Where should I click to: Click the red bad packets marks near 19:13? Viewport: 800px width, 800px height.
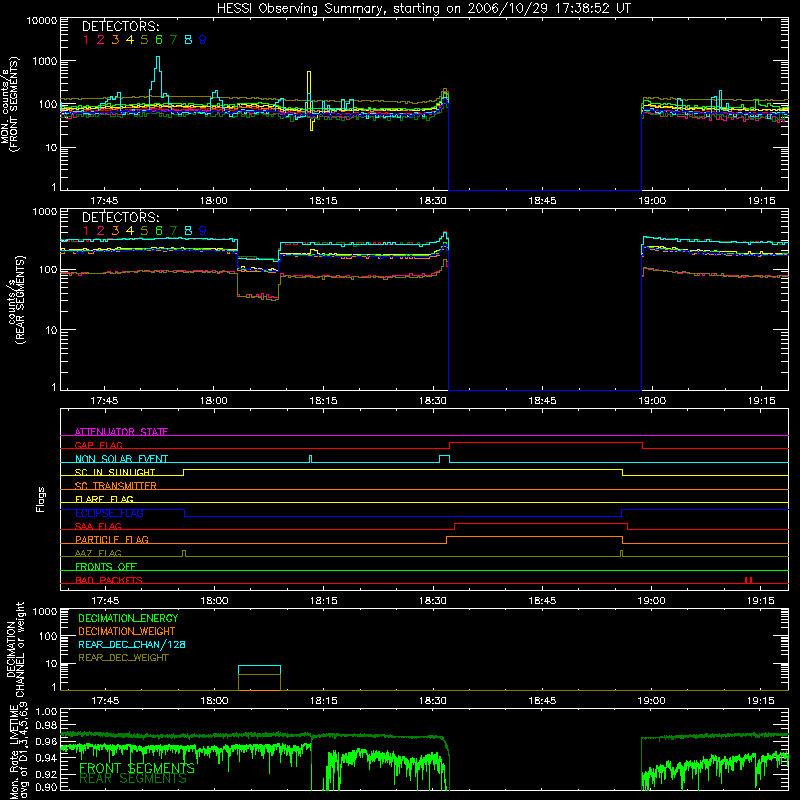pos(748,580)
